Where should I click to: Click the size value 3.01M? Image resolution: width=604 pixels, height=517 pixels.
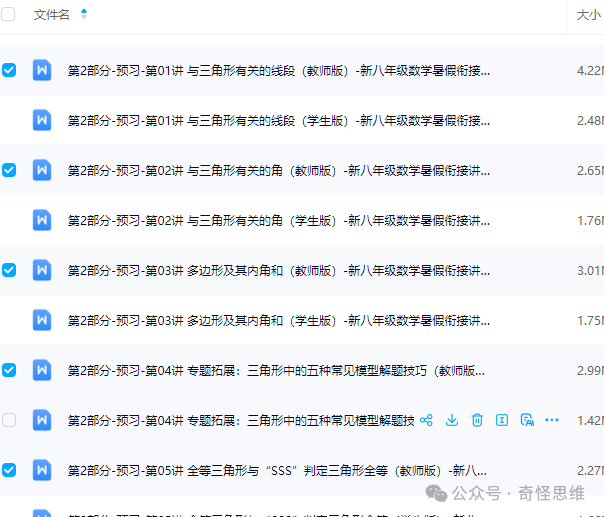click(590, 270)
